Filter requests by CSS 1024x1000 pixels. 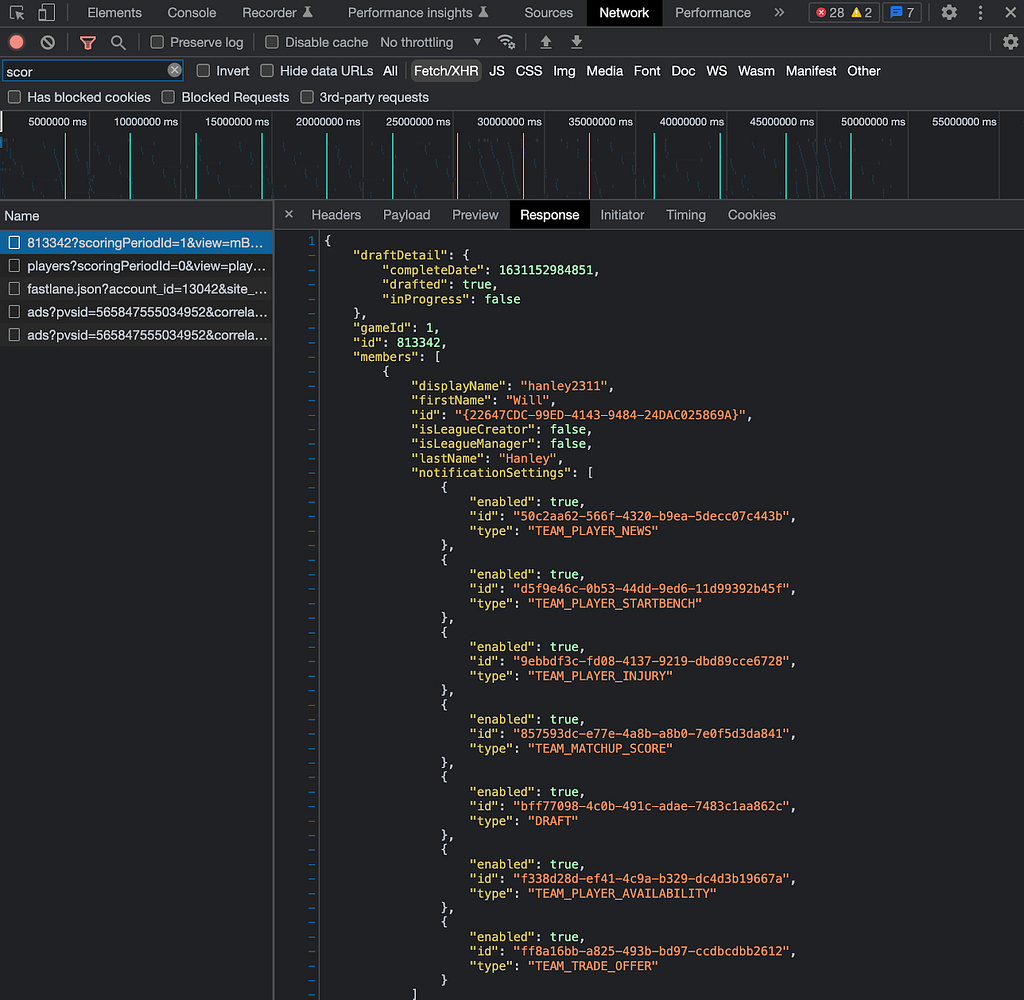click(529, 71)
